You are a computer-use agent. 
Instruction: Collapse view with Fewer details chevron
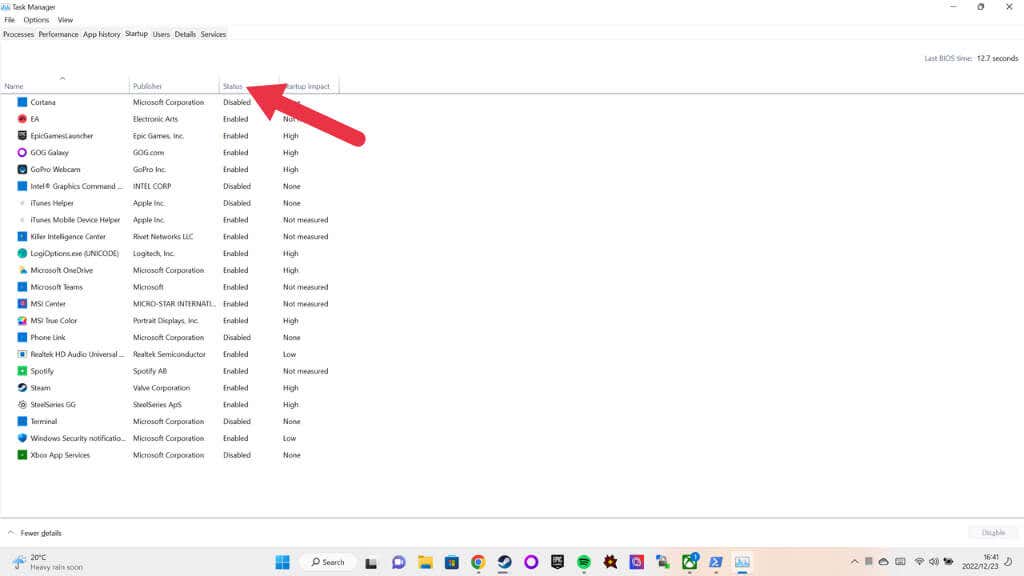point(11,533)
